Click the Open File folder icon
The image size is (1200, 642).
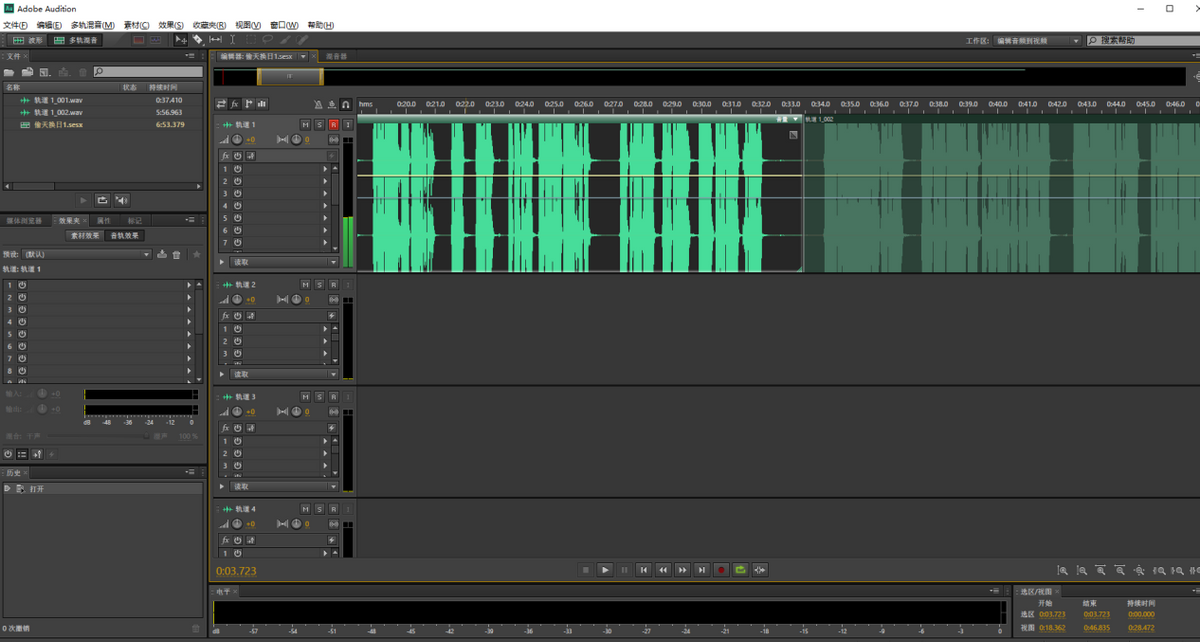point(9,72)
